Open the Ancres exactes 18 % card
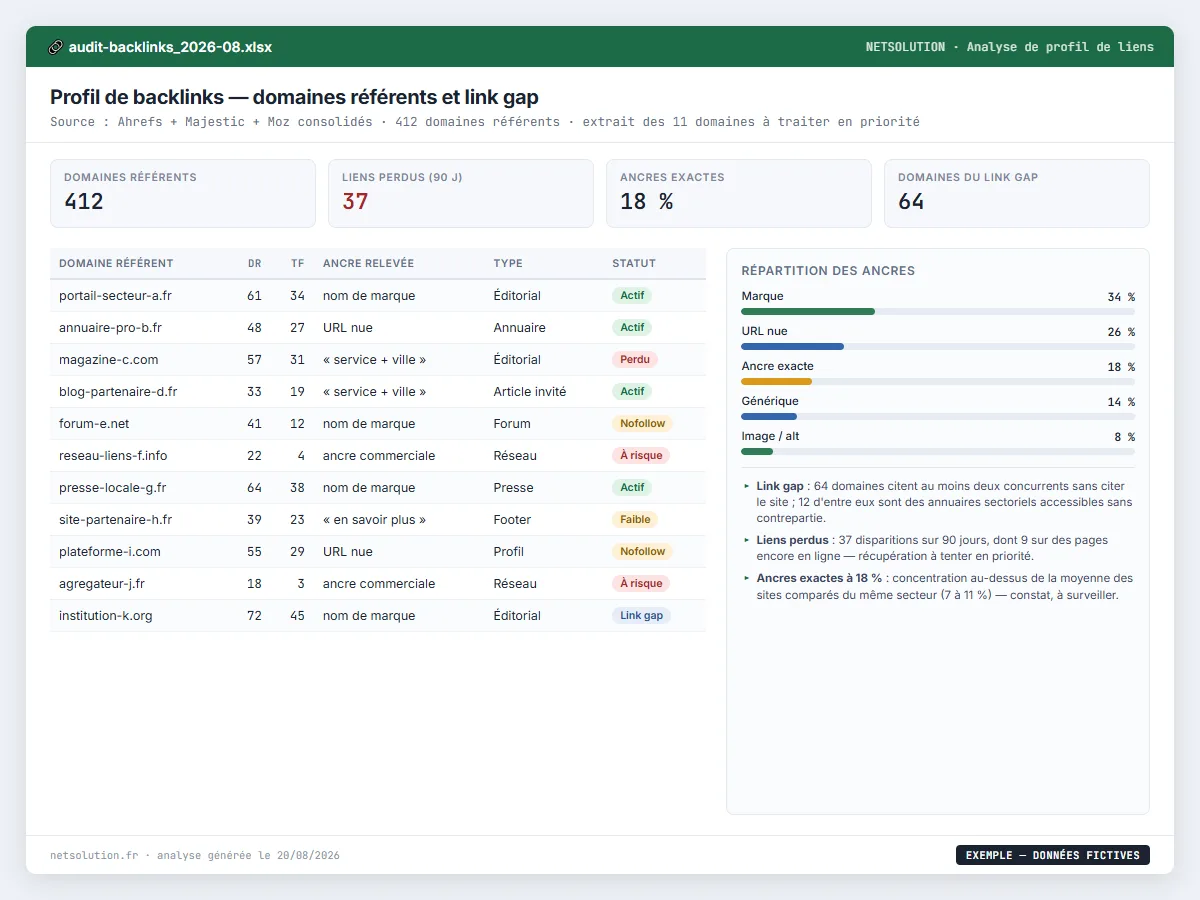Viewport: 1200px width, 900px height. coord(739,194)
